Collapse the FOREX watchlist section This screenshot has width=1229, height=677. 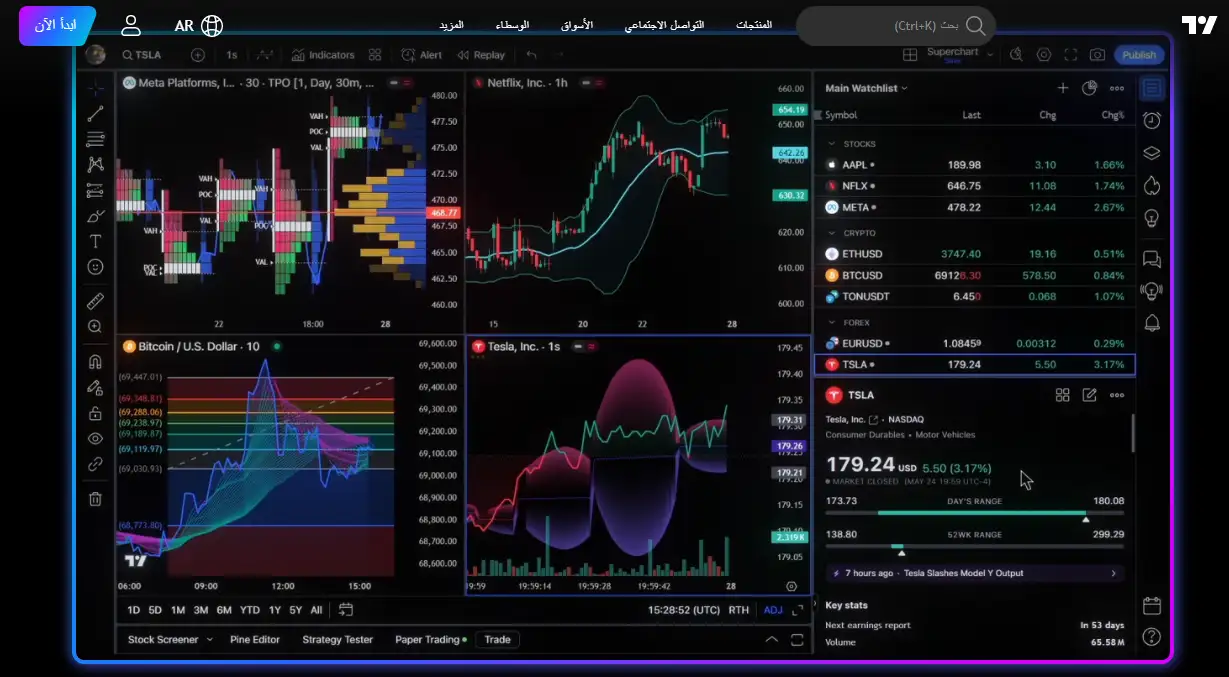point(831,322)
